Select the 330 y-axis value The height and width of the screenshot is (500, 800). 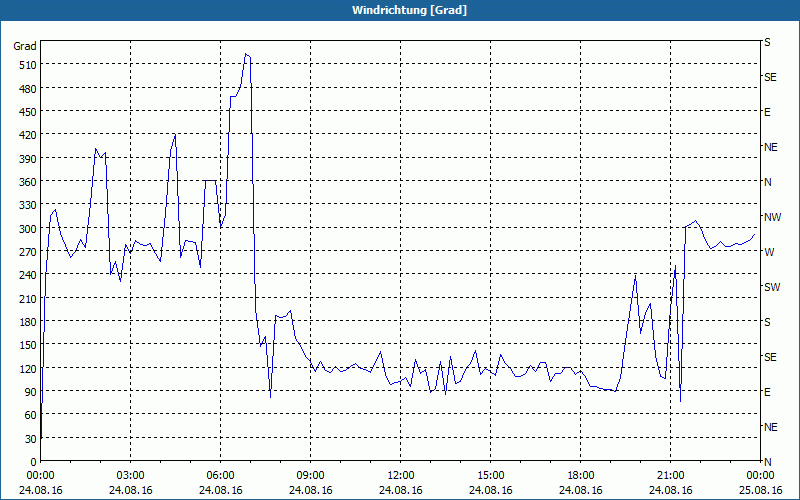[x=28, y=205]
